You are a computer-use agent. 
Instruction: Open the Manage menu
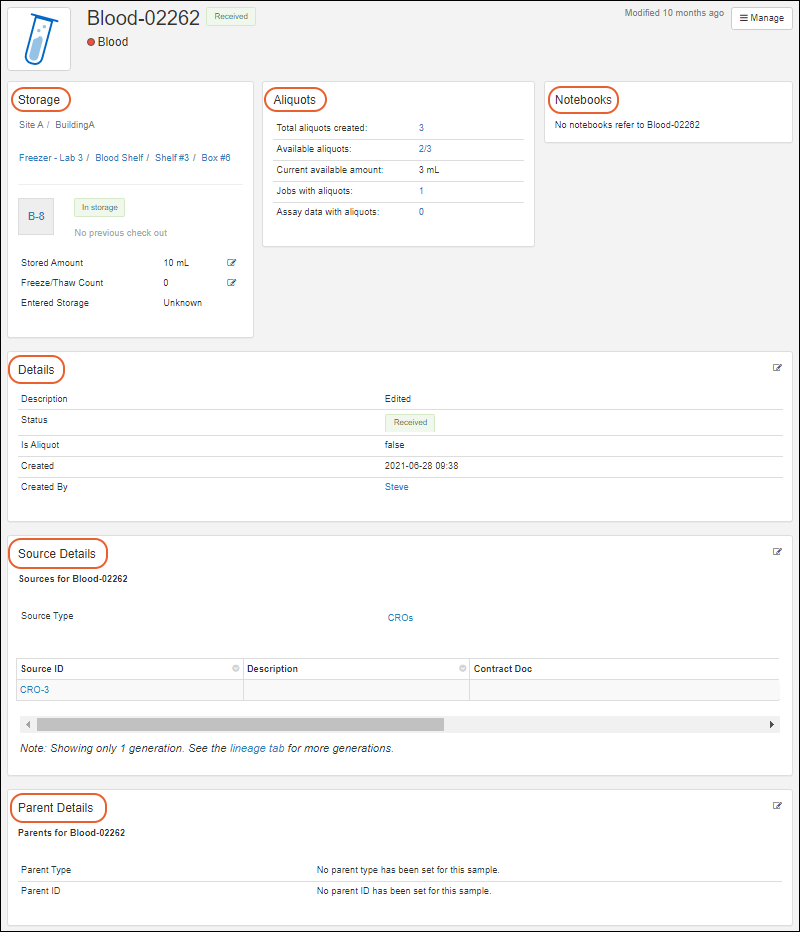coord(762,18)
